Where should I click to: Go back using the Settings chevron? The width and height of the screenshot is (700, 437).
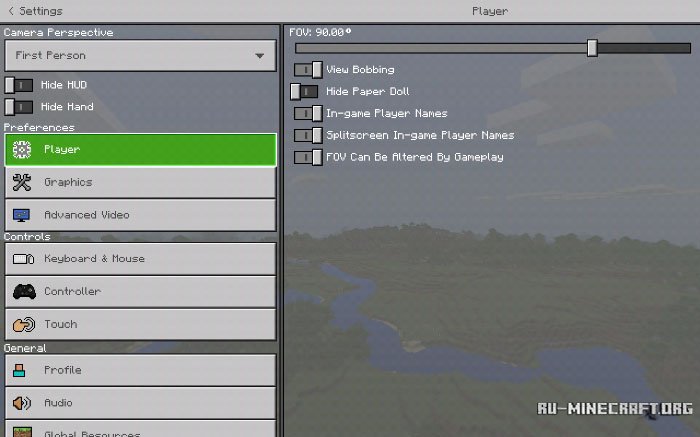click(x=11, y=11)
